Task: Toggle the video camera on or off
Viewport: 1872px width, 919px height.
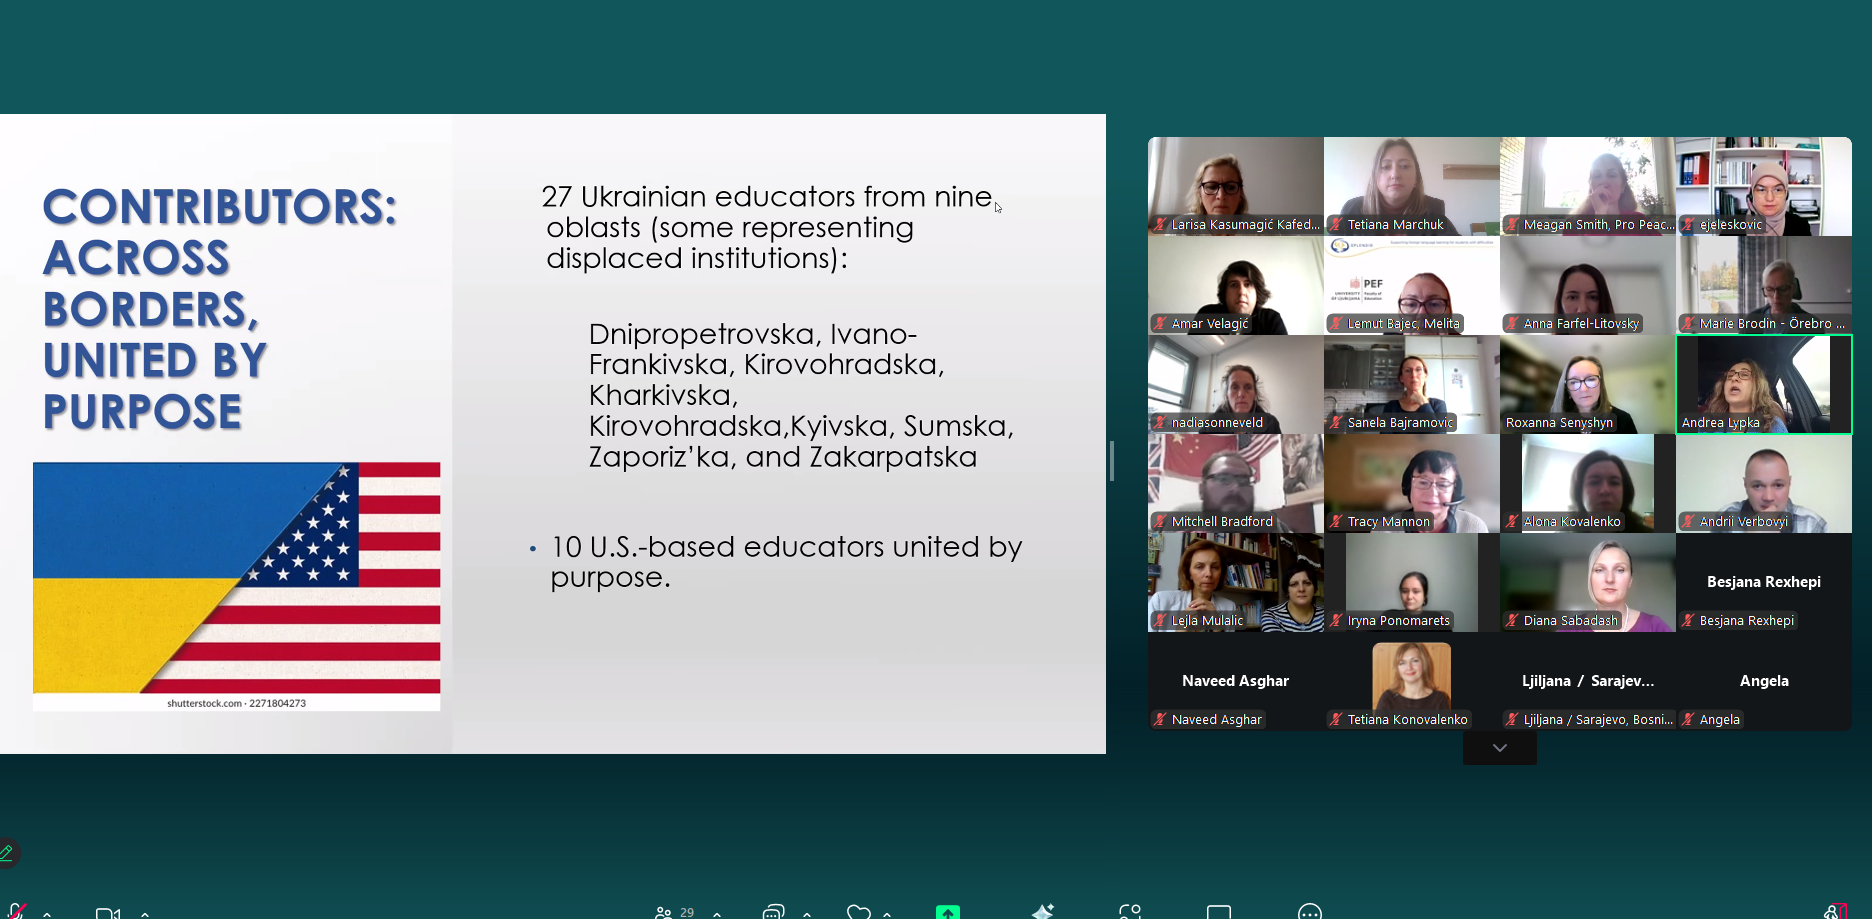Action: coord(107,913)
